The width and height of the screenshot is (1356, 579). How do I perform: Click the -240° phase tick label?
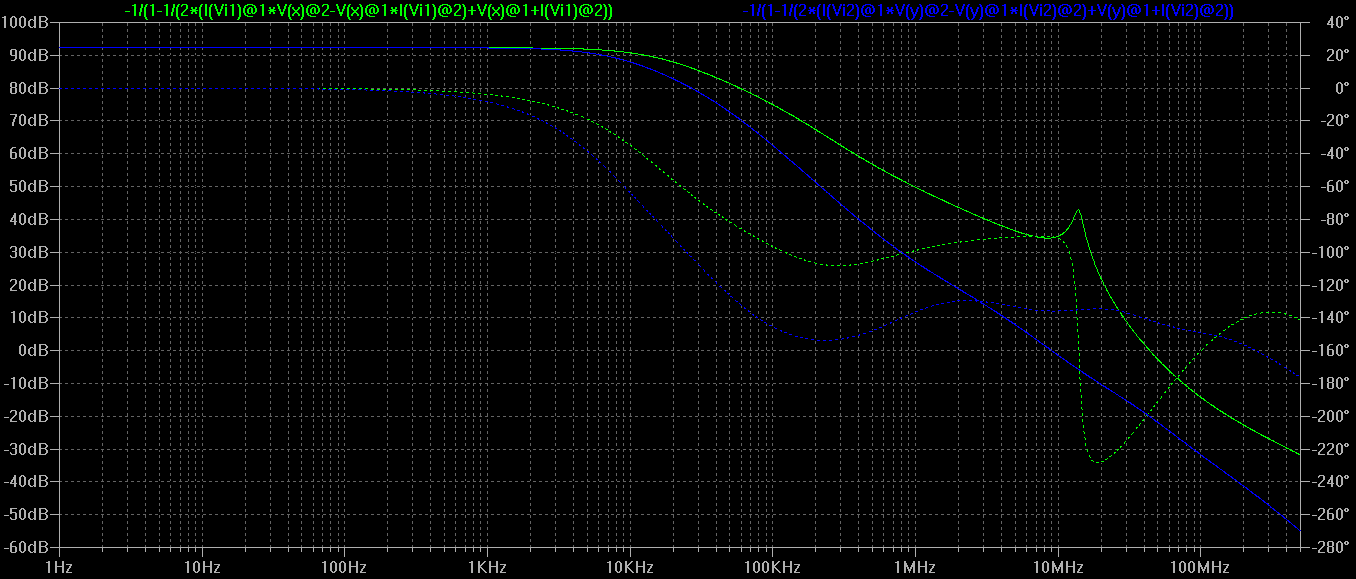point(1333,482)
